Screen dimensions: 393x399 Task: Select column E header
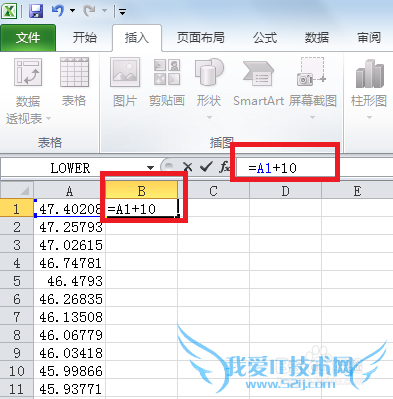pyautogui.click(x=357, y=191)
